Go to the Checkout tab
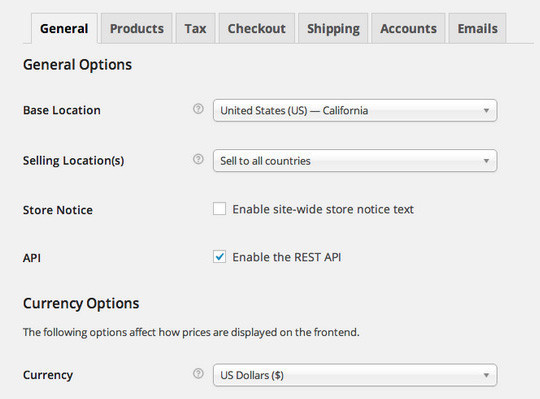540x399 pixels. 257,29
